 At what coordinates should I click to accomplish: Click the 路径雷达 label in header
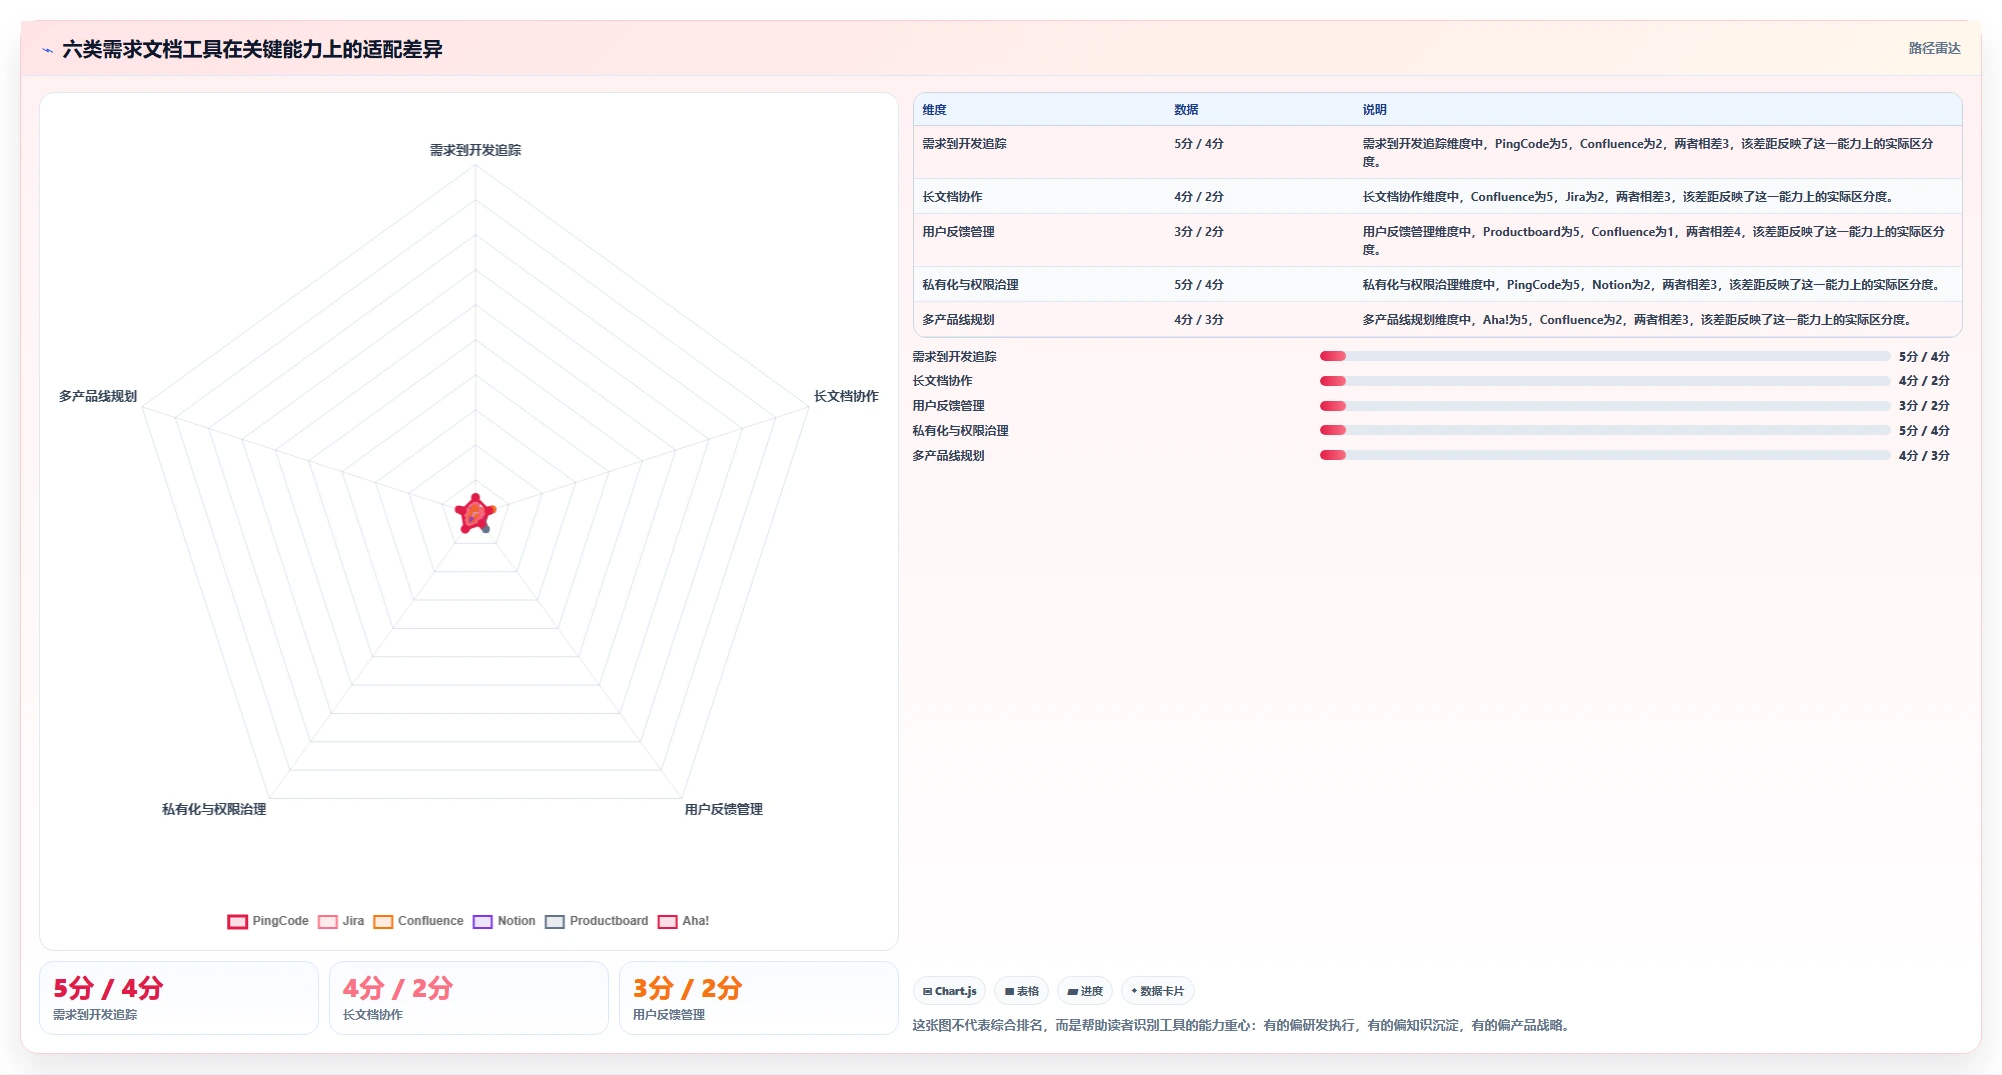coord(1934,48)
